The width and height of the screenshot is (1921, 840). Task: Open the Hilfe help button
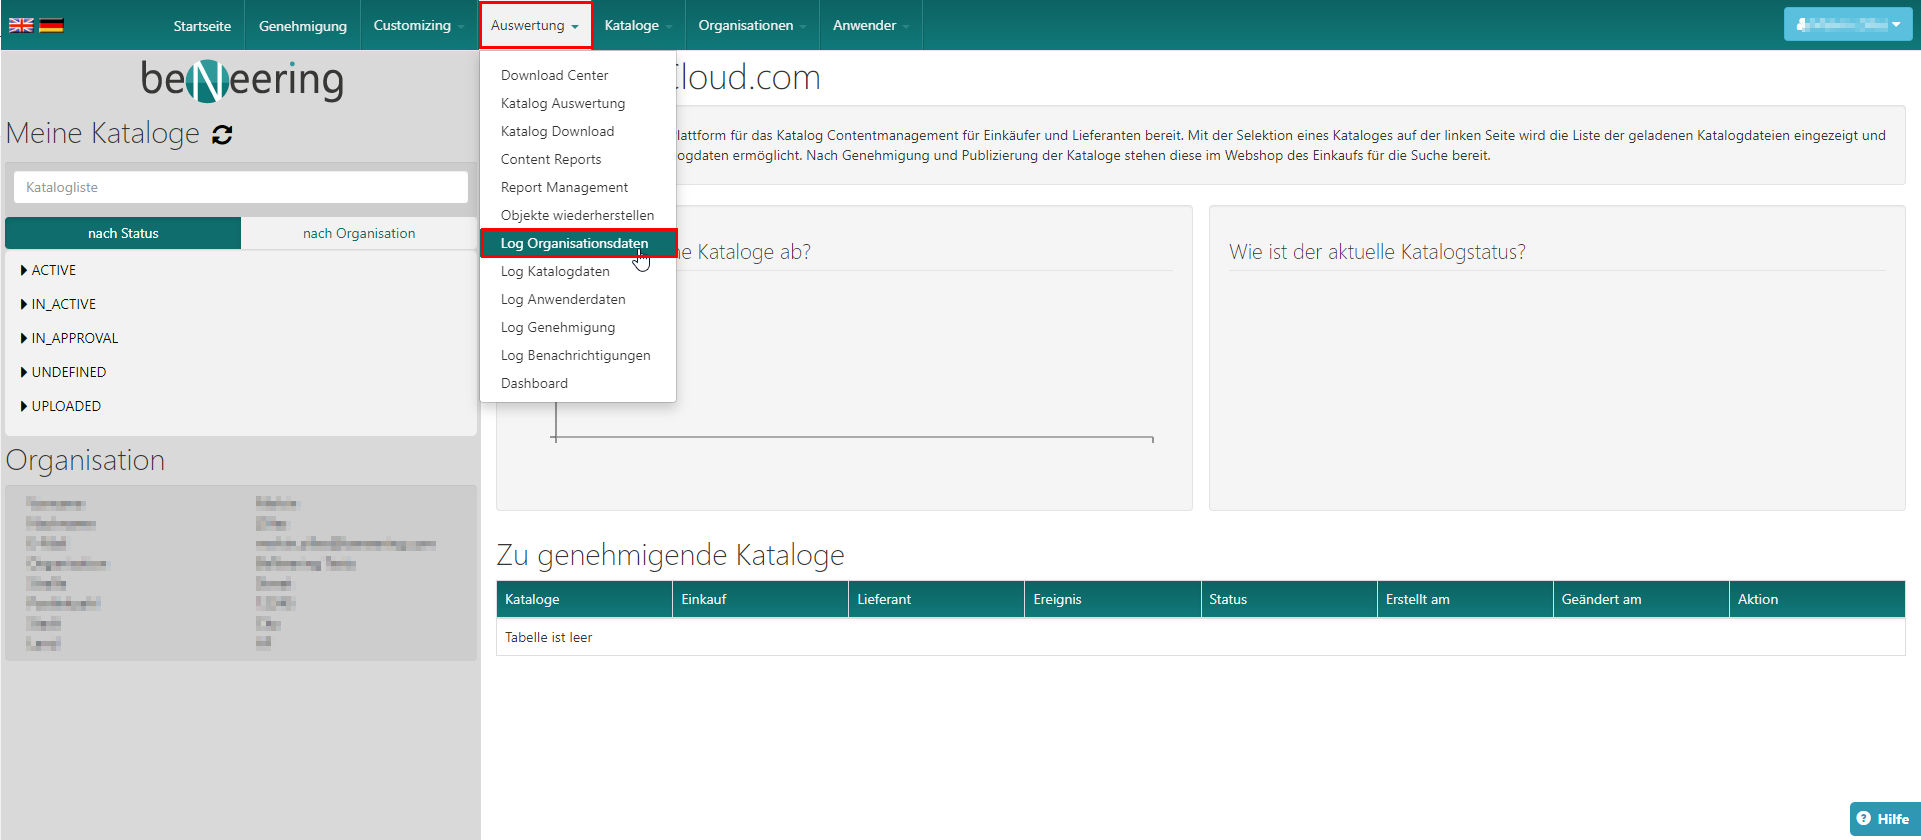click(x=1883, y=818)
